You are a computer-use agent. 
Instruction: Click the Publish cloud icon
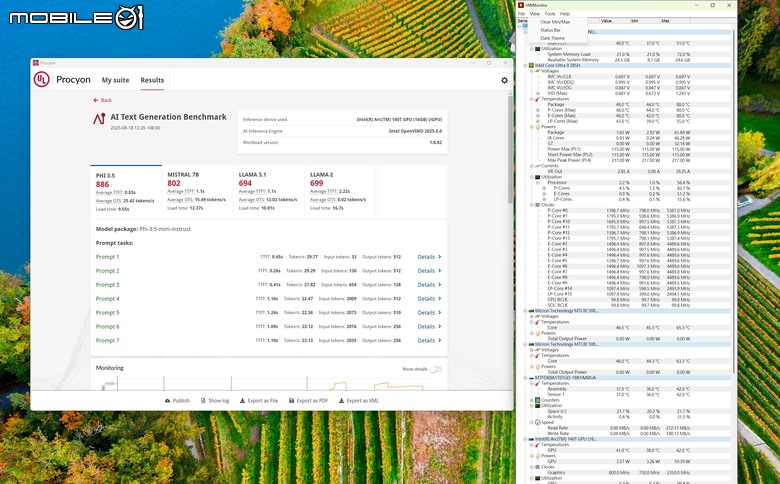click(168, 400)
